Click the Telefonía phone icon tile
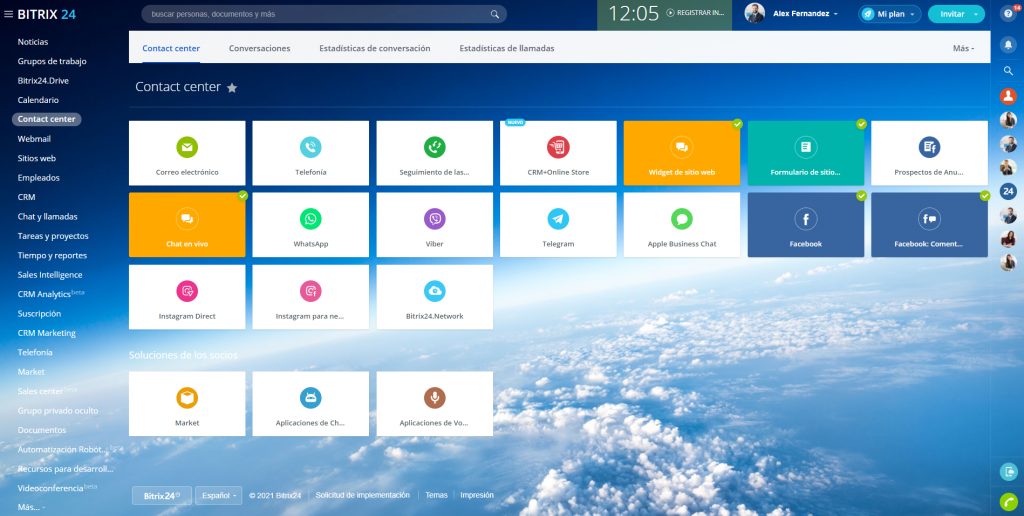1024x516 pixels. [x=310, y=153]
